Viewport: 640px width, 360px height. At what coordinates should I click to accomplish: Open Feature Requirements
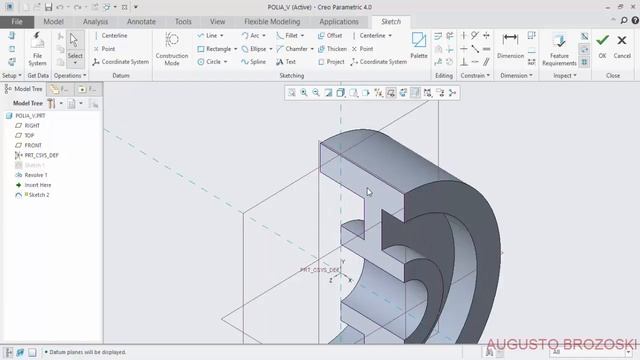coord(559,49)
